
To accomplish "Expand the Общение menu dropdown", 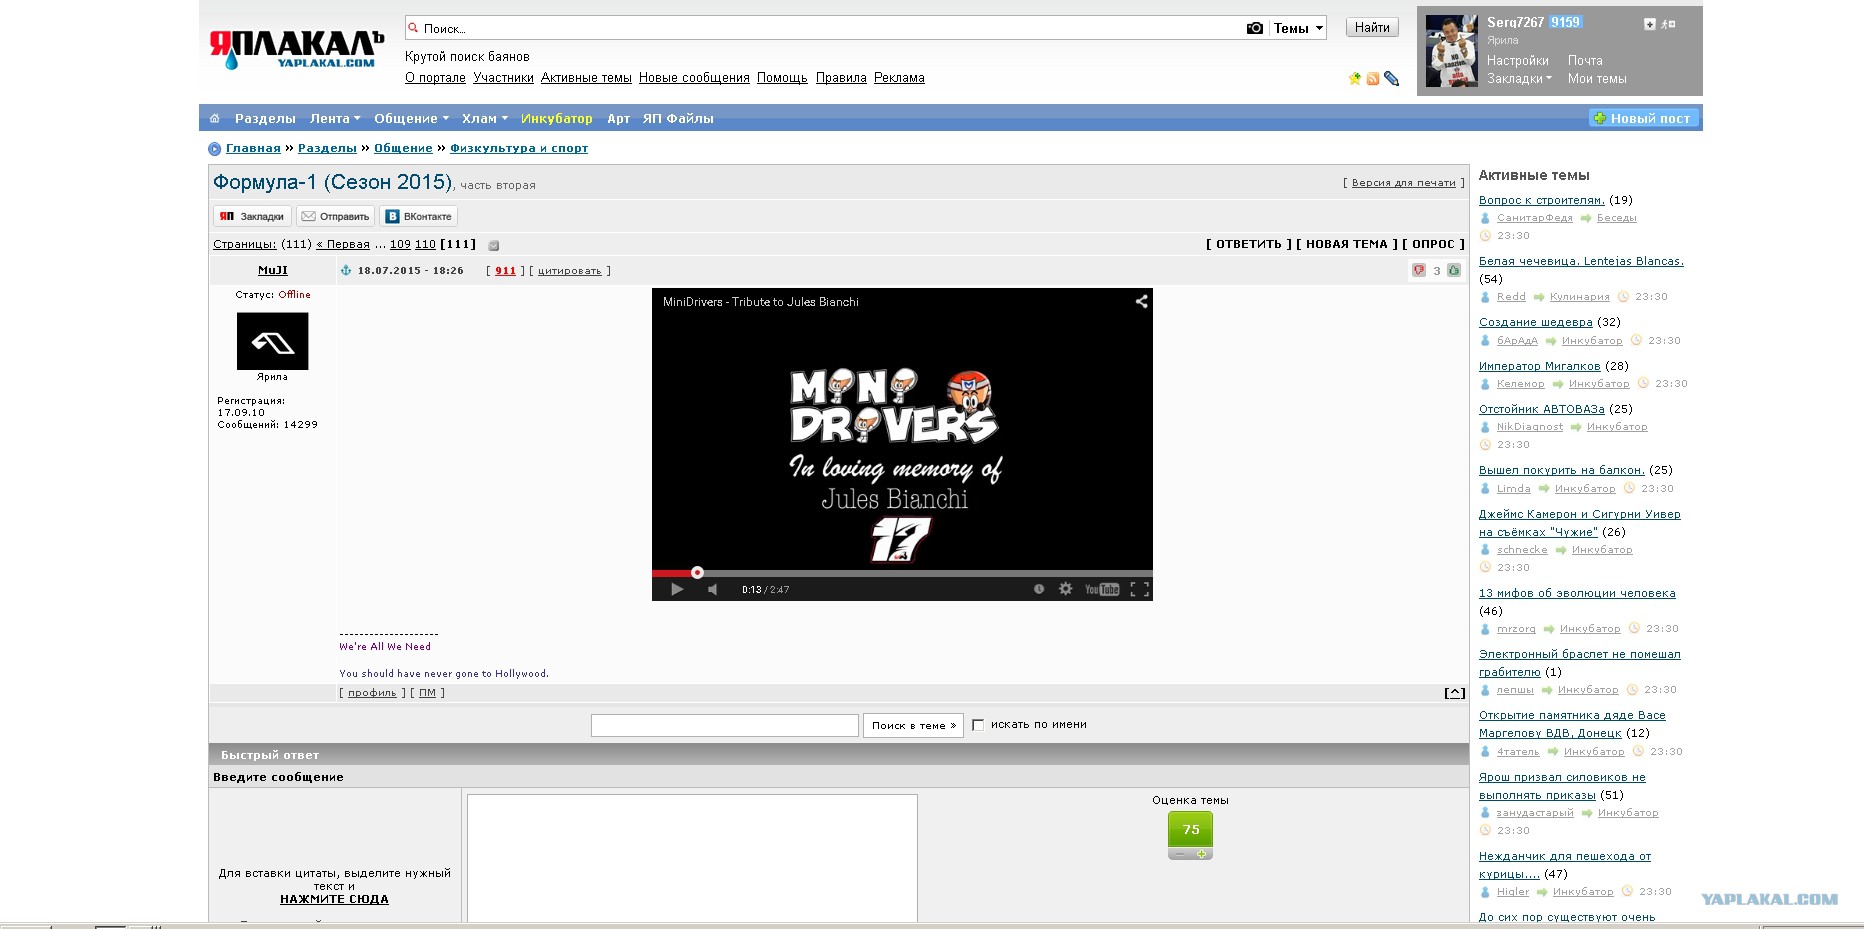I will click(412, 118).
